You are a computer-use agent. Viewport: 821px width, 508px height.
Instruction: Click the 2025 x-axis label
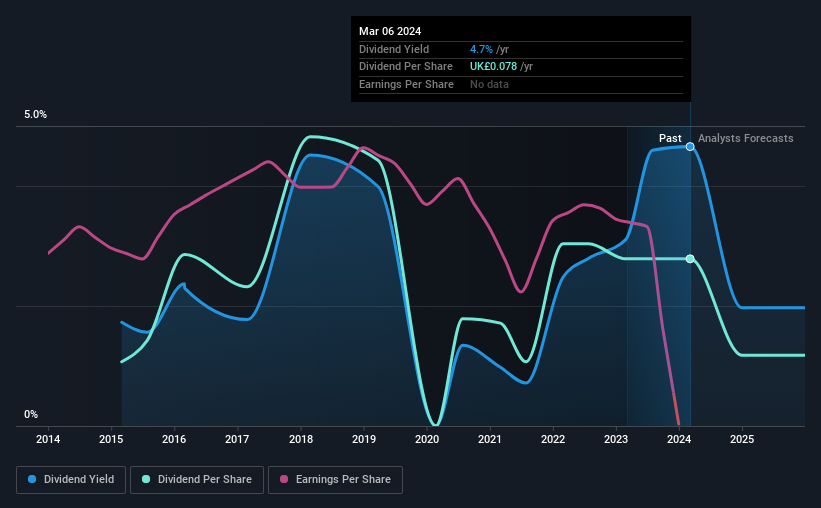[x=742, y=439]
